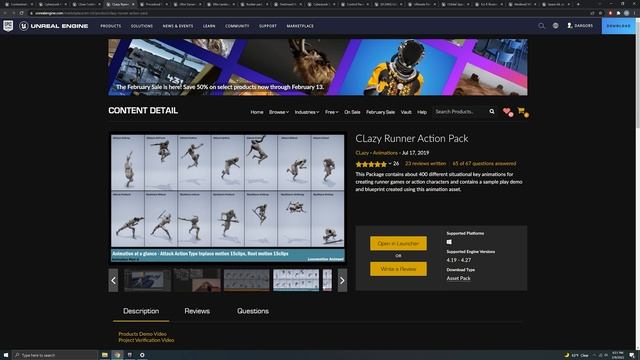Image resolution: width=640 pixels, height=360 pixels.
Task: Open the taskbar notification center icon
Action: (x=632, y=355)
